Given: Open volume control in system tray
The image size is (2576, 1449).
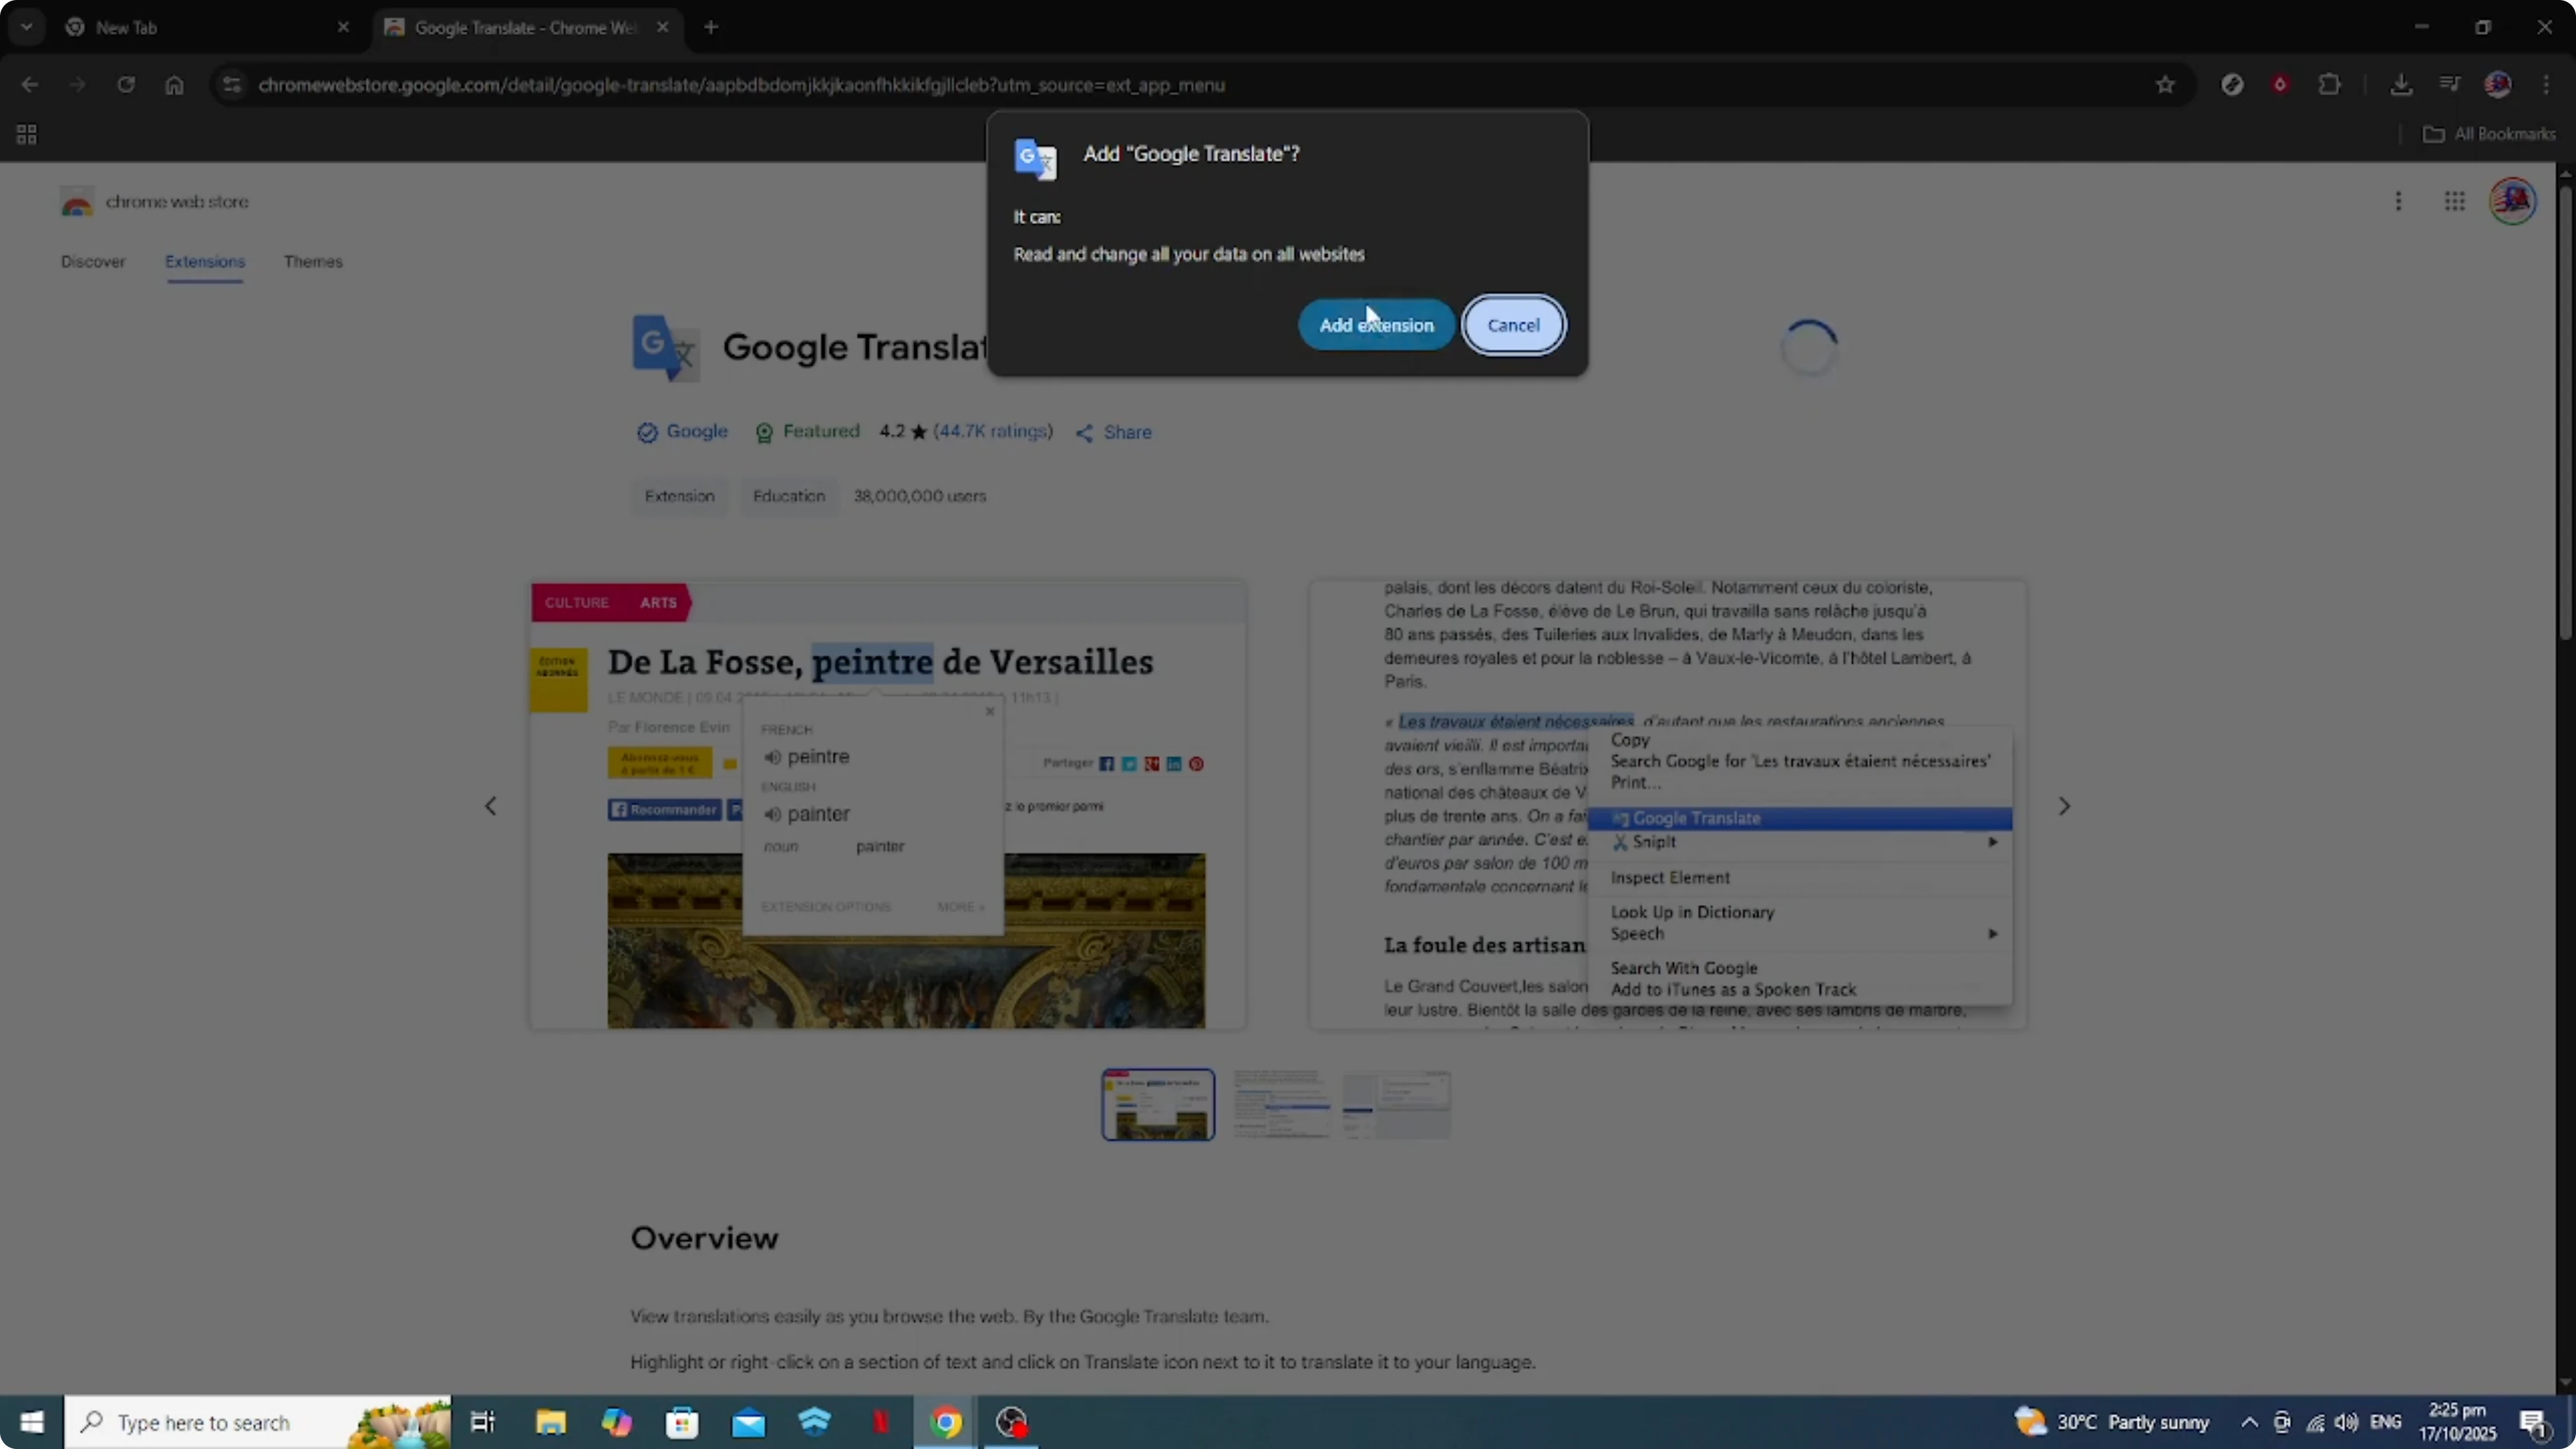Looking at the screenshot, I should 2346,1422.
